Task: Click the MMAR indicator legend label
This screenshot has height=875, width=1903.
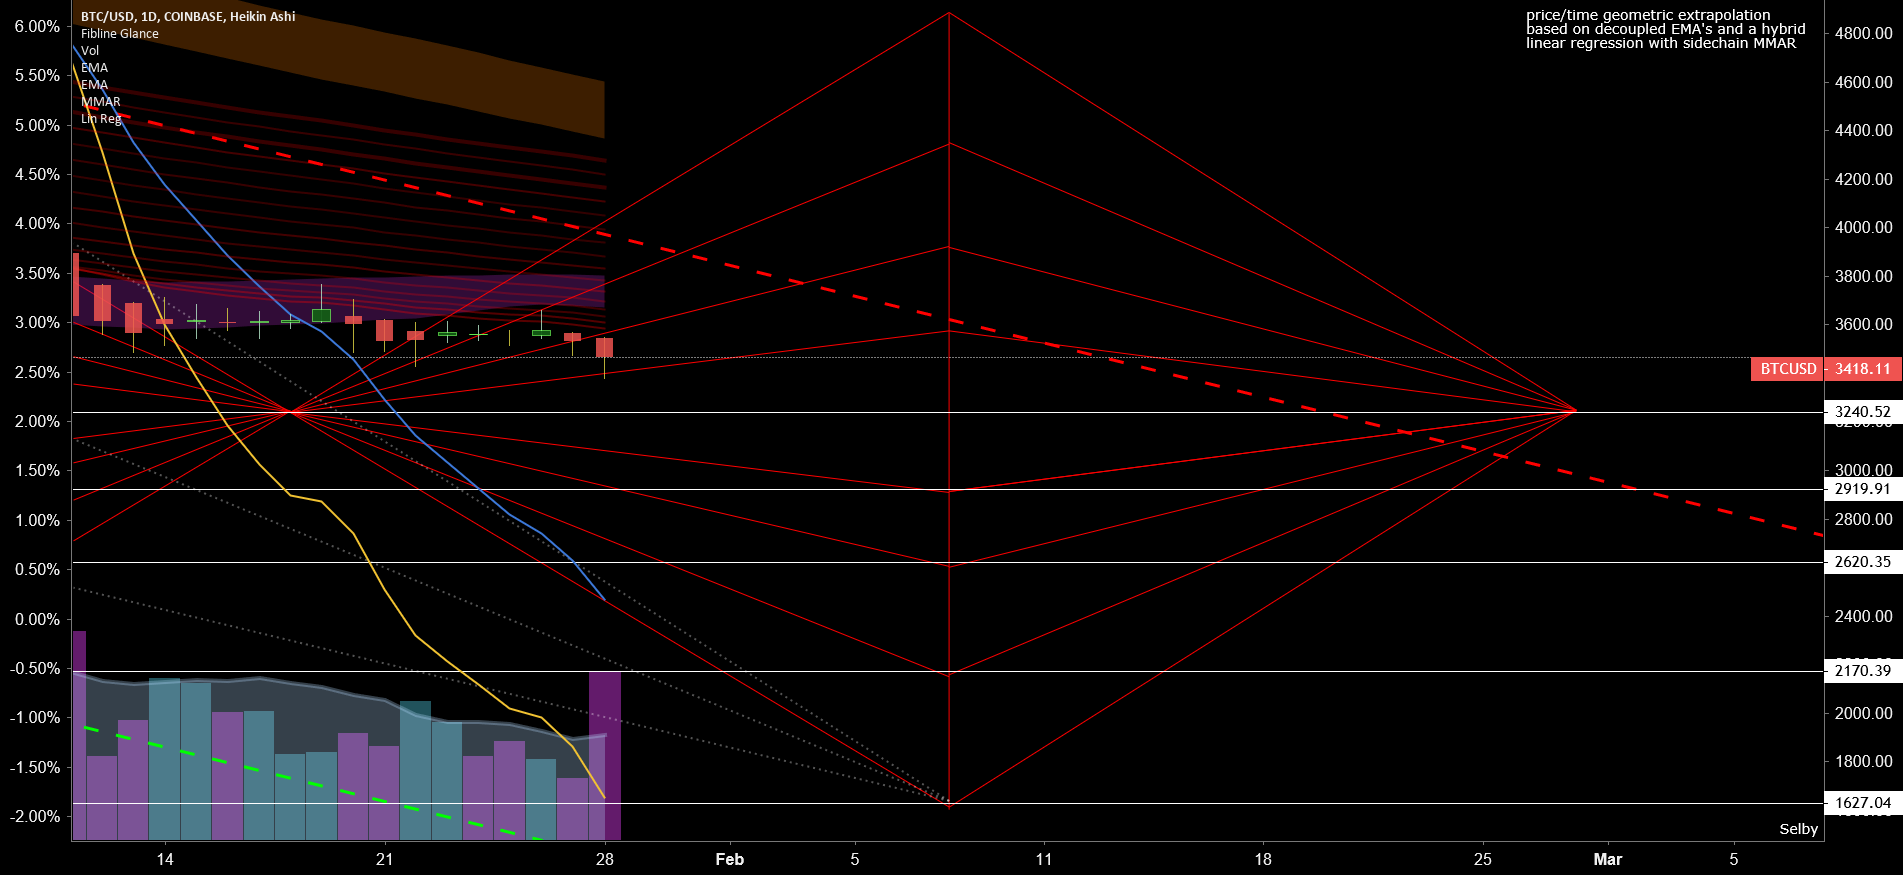Action: point(101,101)
